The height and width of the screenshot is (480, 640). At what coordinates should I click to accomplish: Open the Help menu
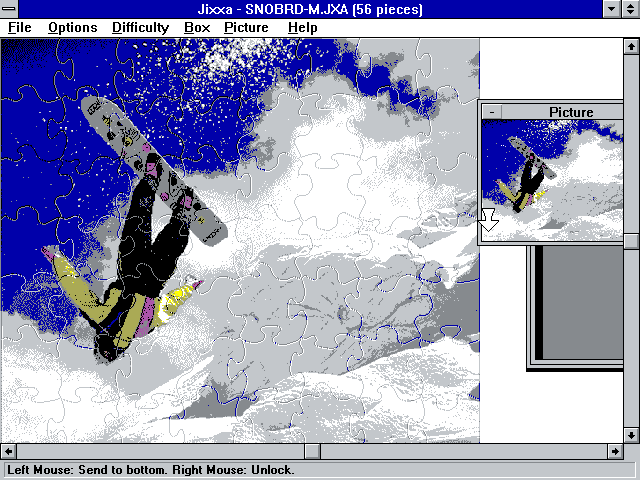(x=302, y=27)
